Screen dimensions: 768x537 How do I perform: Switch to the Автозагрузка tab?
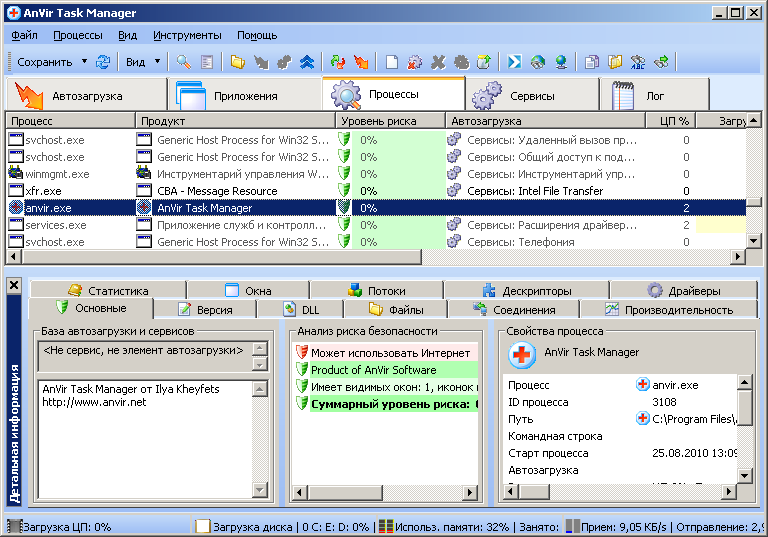coord(86,95)
